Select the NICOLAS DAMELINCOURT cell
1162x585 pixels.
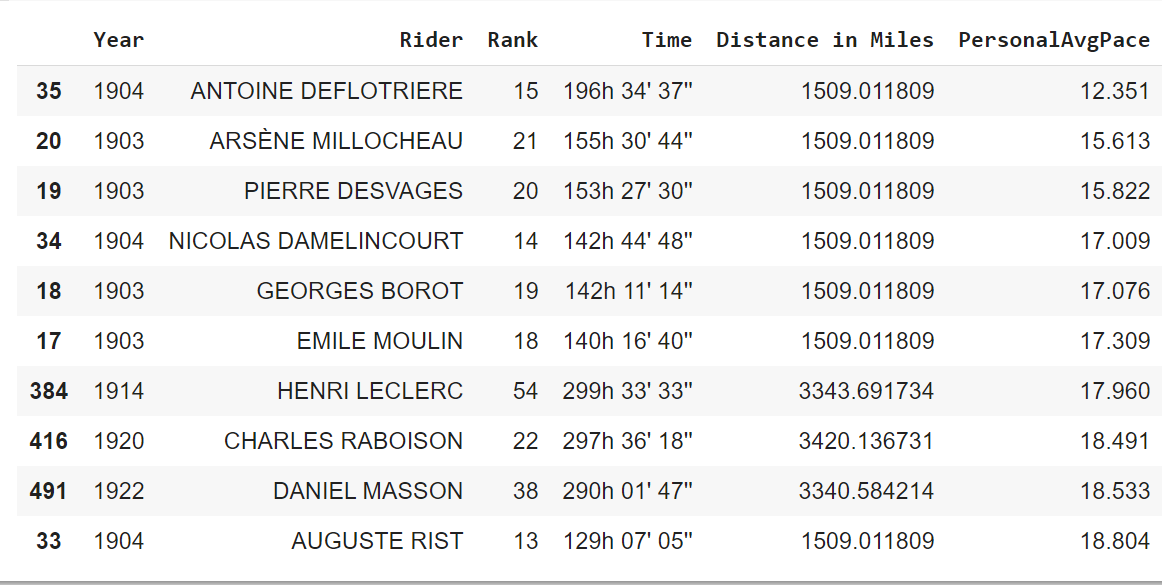click(x=316, y=241)
